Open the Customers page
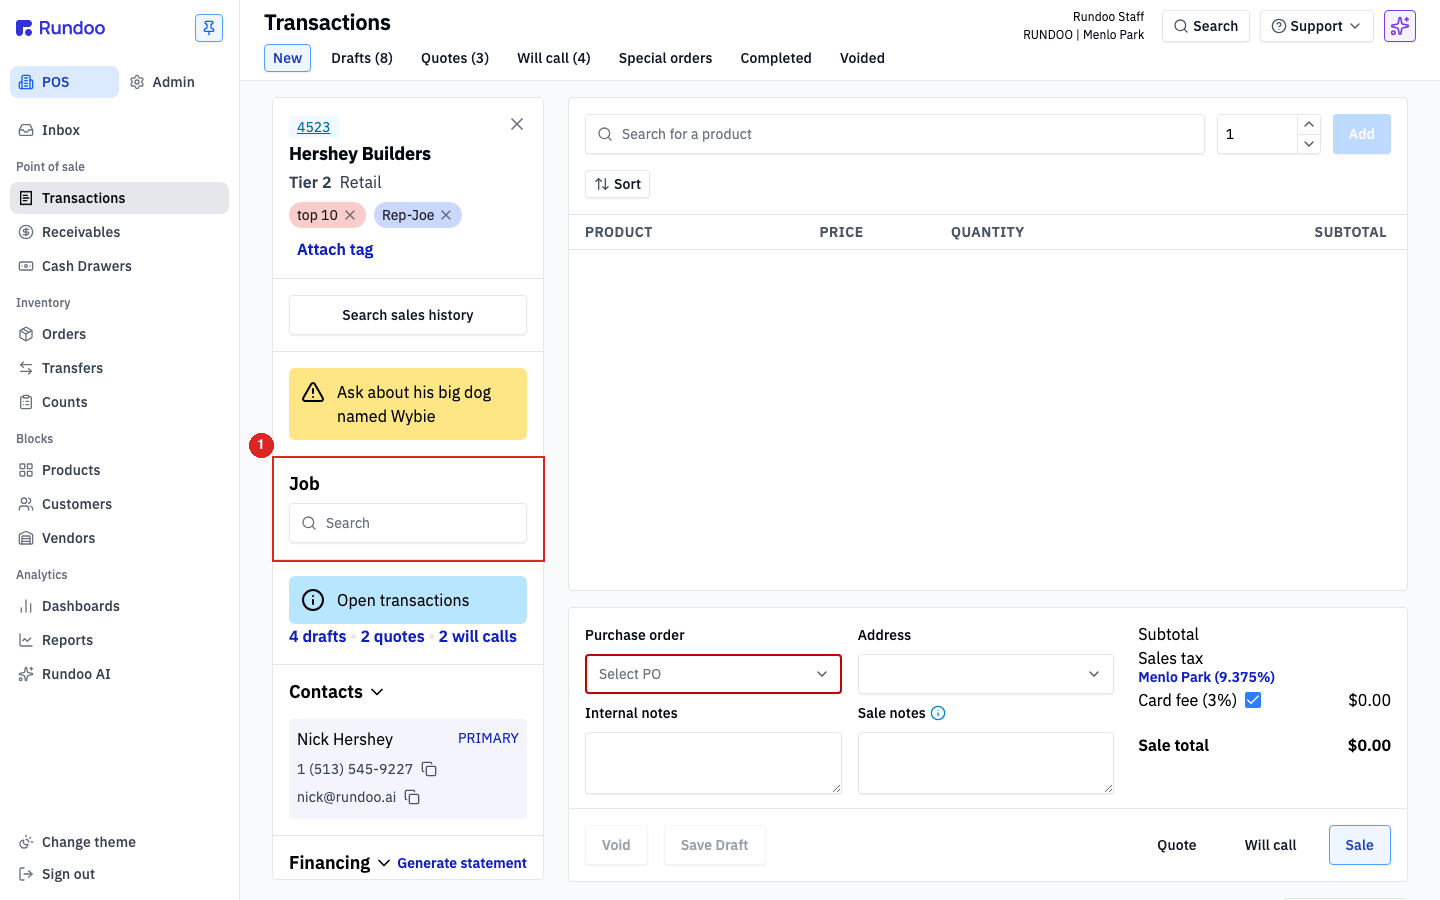This screenshot has height=900, width=1440. [119, 504]
